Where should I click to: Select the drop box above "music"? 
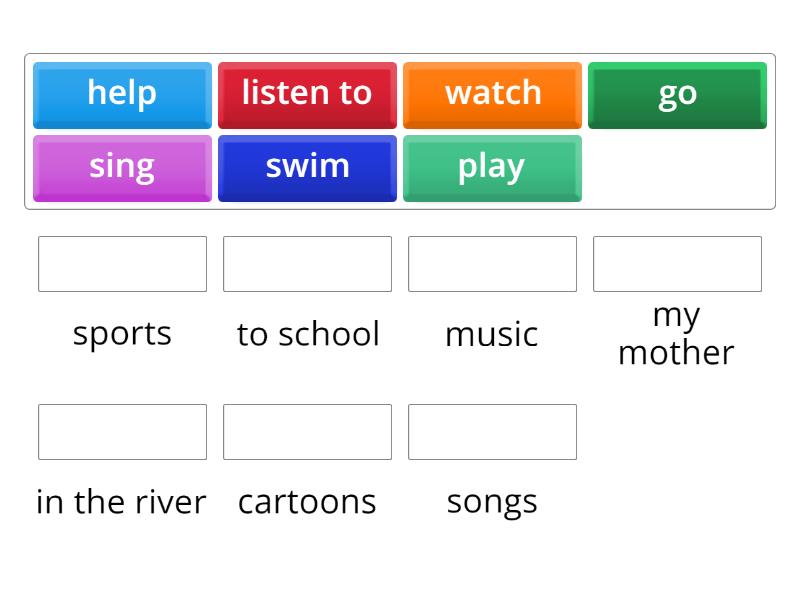click(x=492, y=264)
